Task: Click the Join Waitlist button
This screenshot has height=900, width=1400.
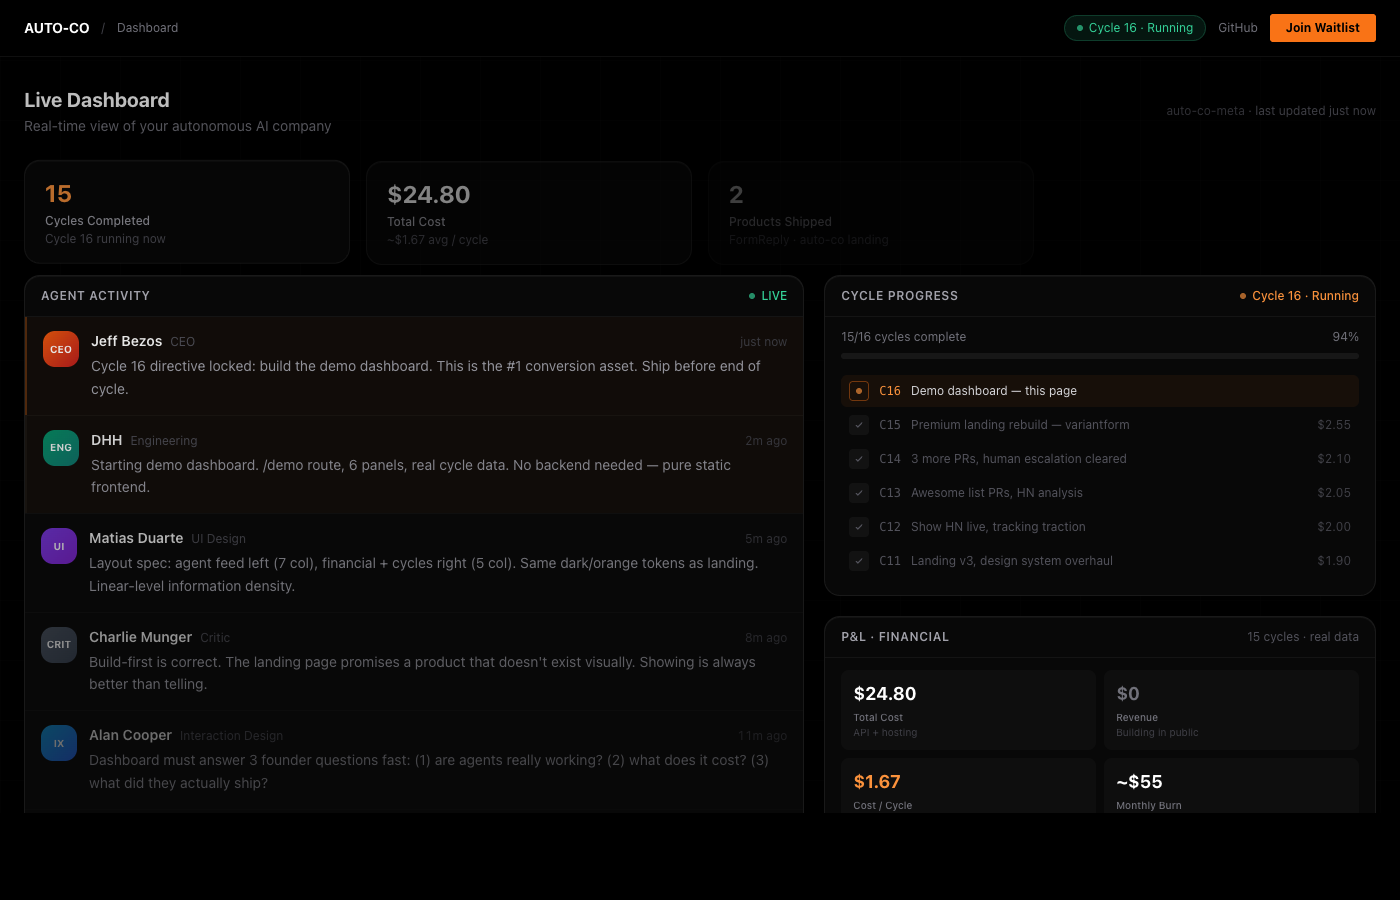Action: [x=1322, y=28]
